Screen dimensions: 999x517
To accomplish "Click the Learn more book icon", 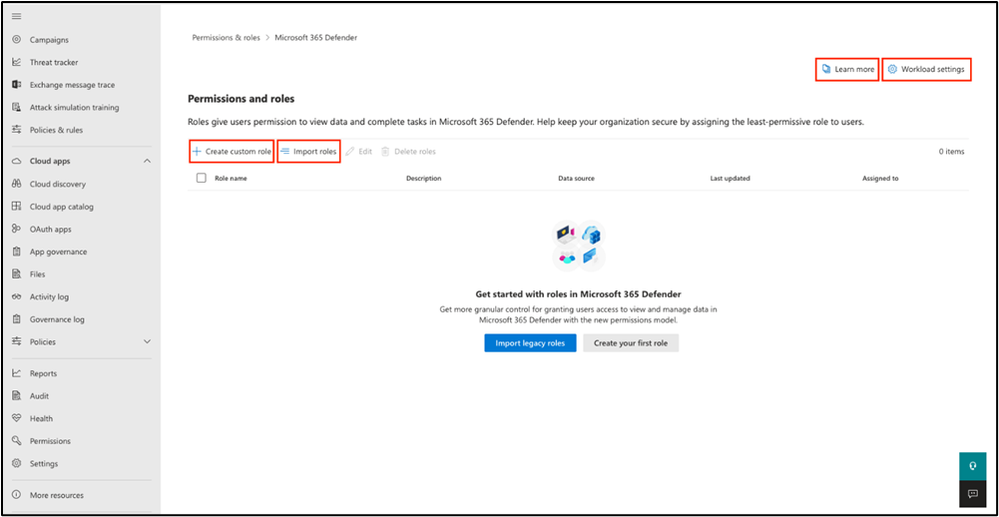I will pos(826,69).
